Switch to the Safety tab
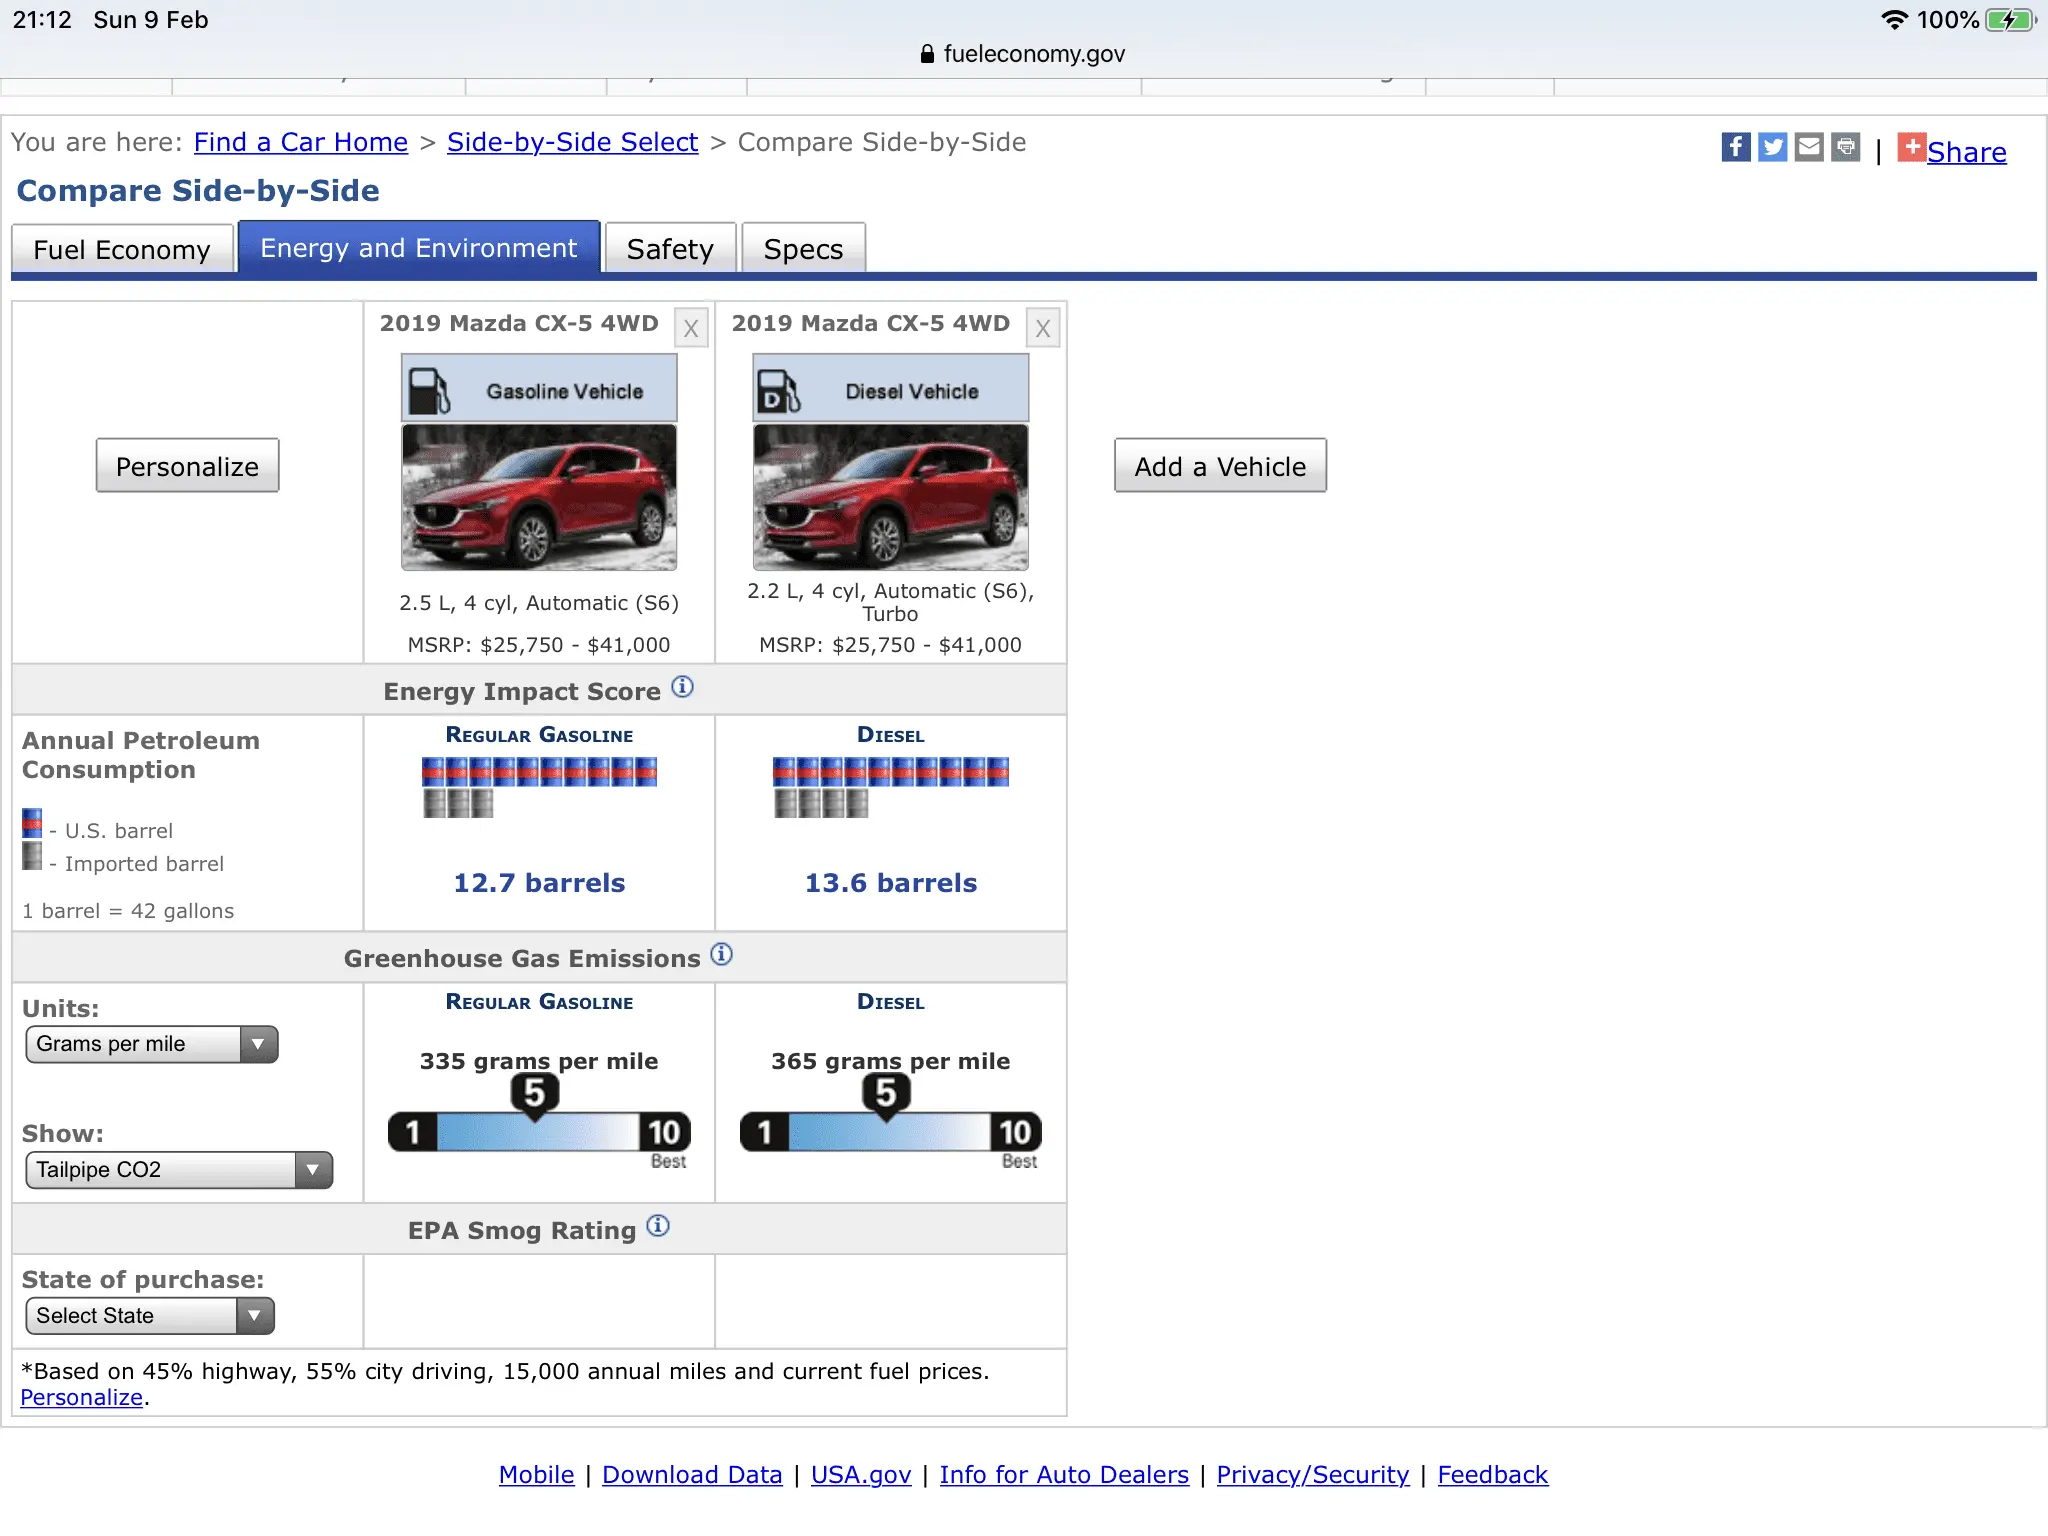Screen dimensions: 2048x1536 670,249
